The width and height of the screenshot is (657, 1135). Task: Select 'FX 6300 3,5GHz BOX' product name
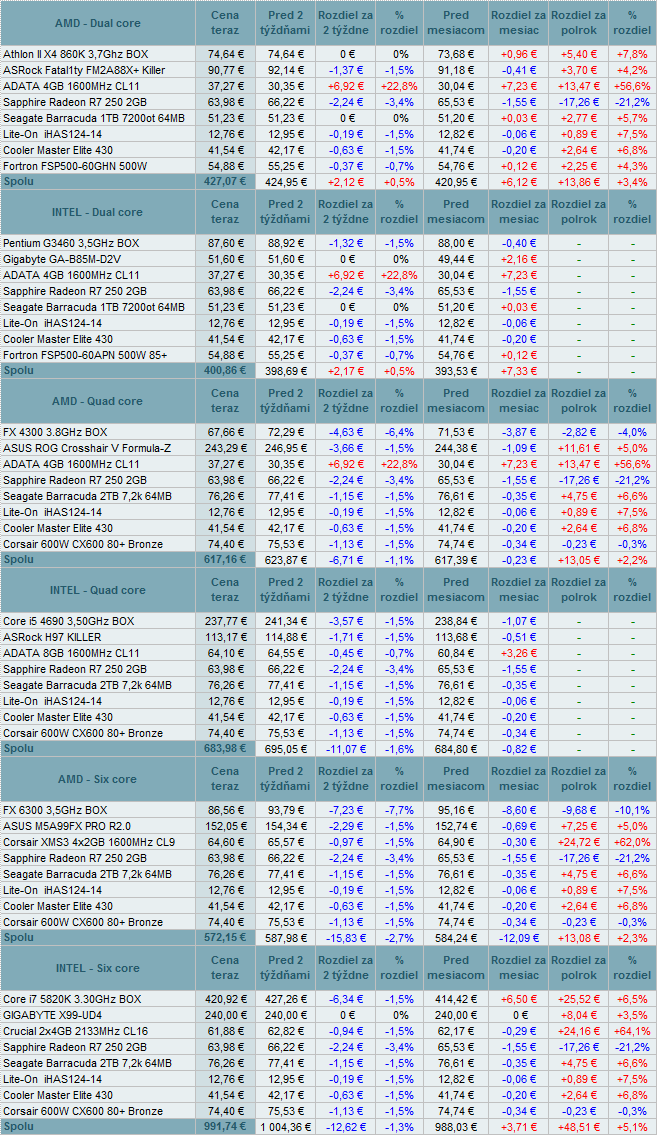click(x=55, y=810)
